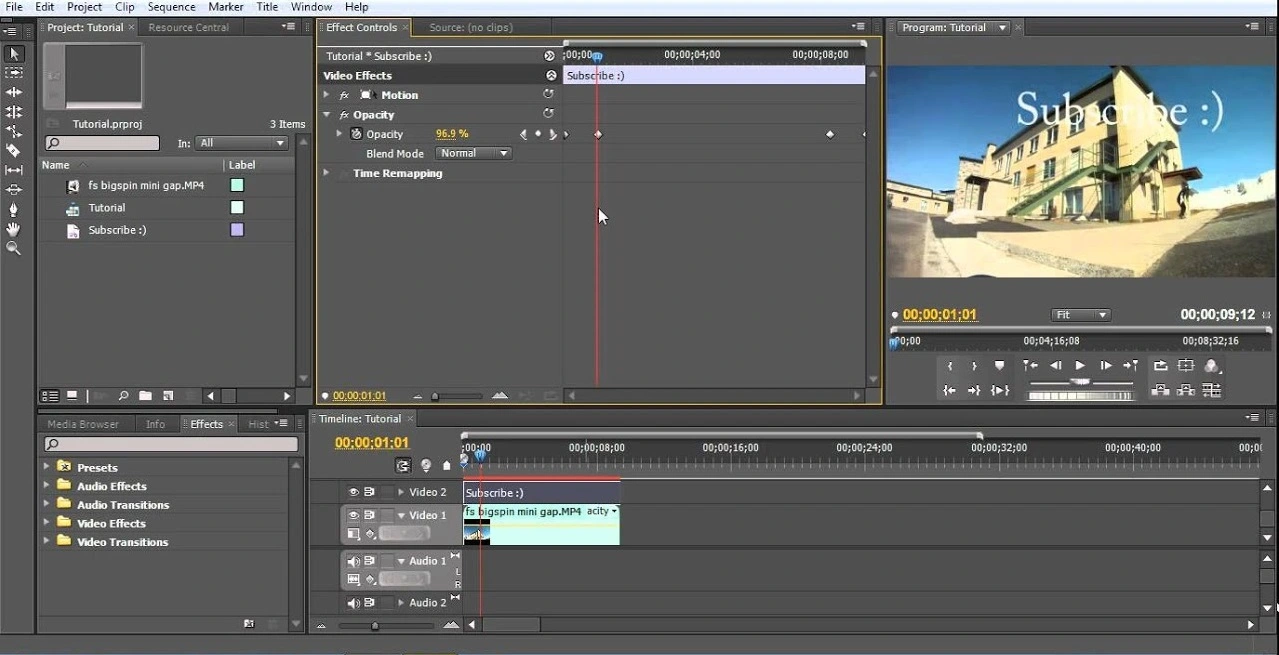The image size is (1279, 655).
Task: Click the Find icon in Project panel
Action: (x=123, y=396)
